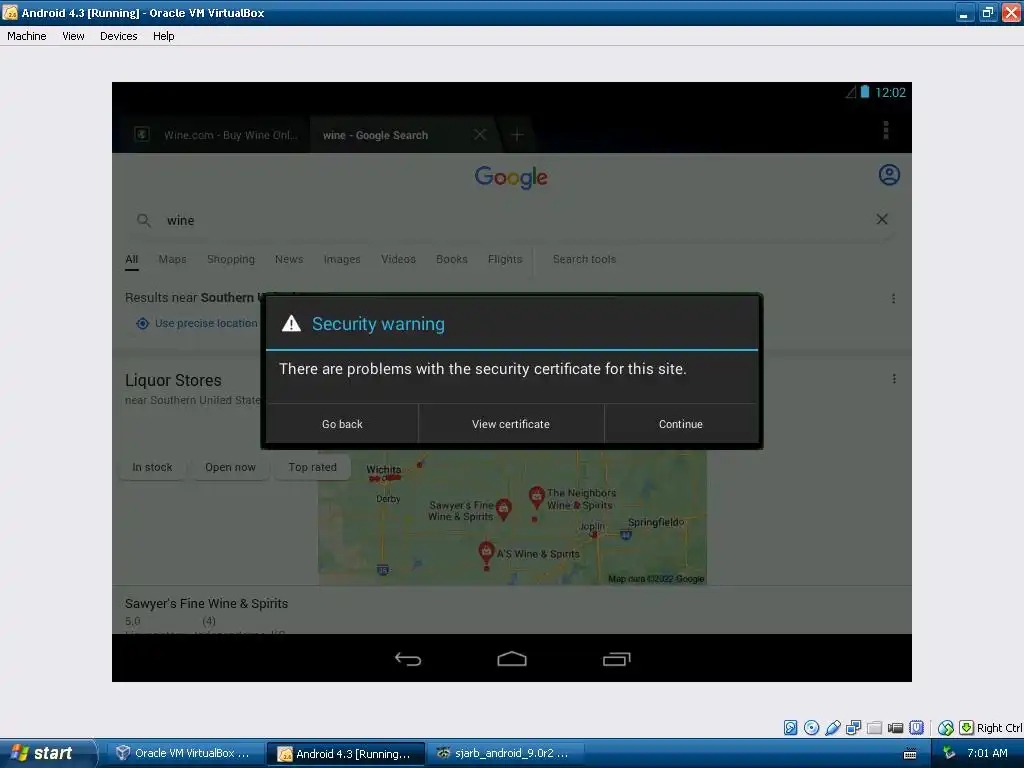Click View certificate in the dialog
1024x768 pixels.
[x=511, y=424]
